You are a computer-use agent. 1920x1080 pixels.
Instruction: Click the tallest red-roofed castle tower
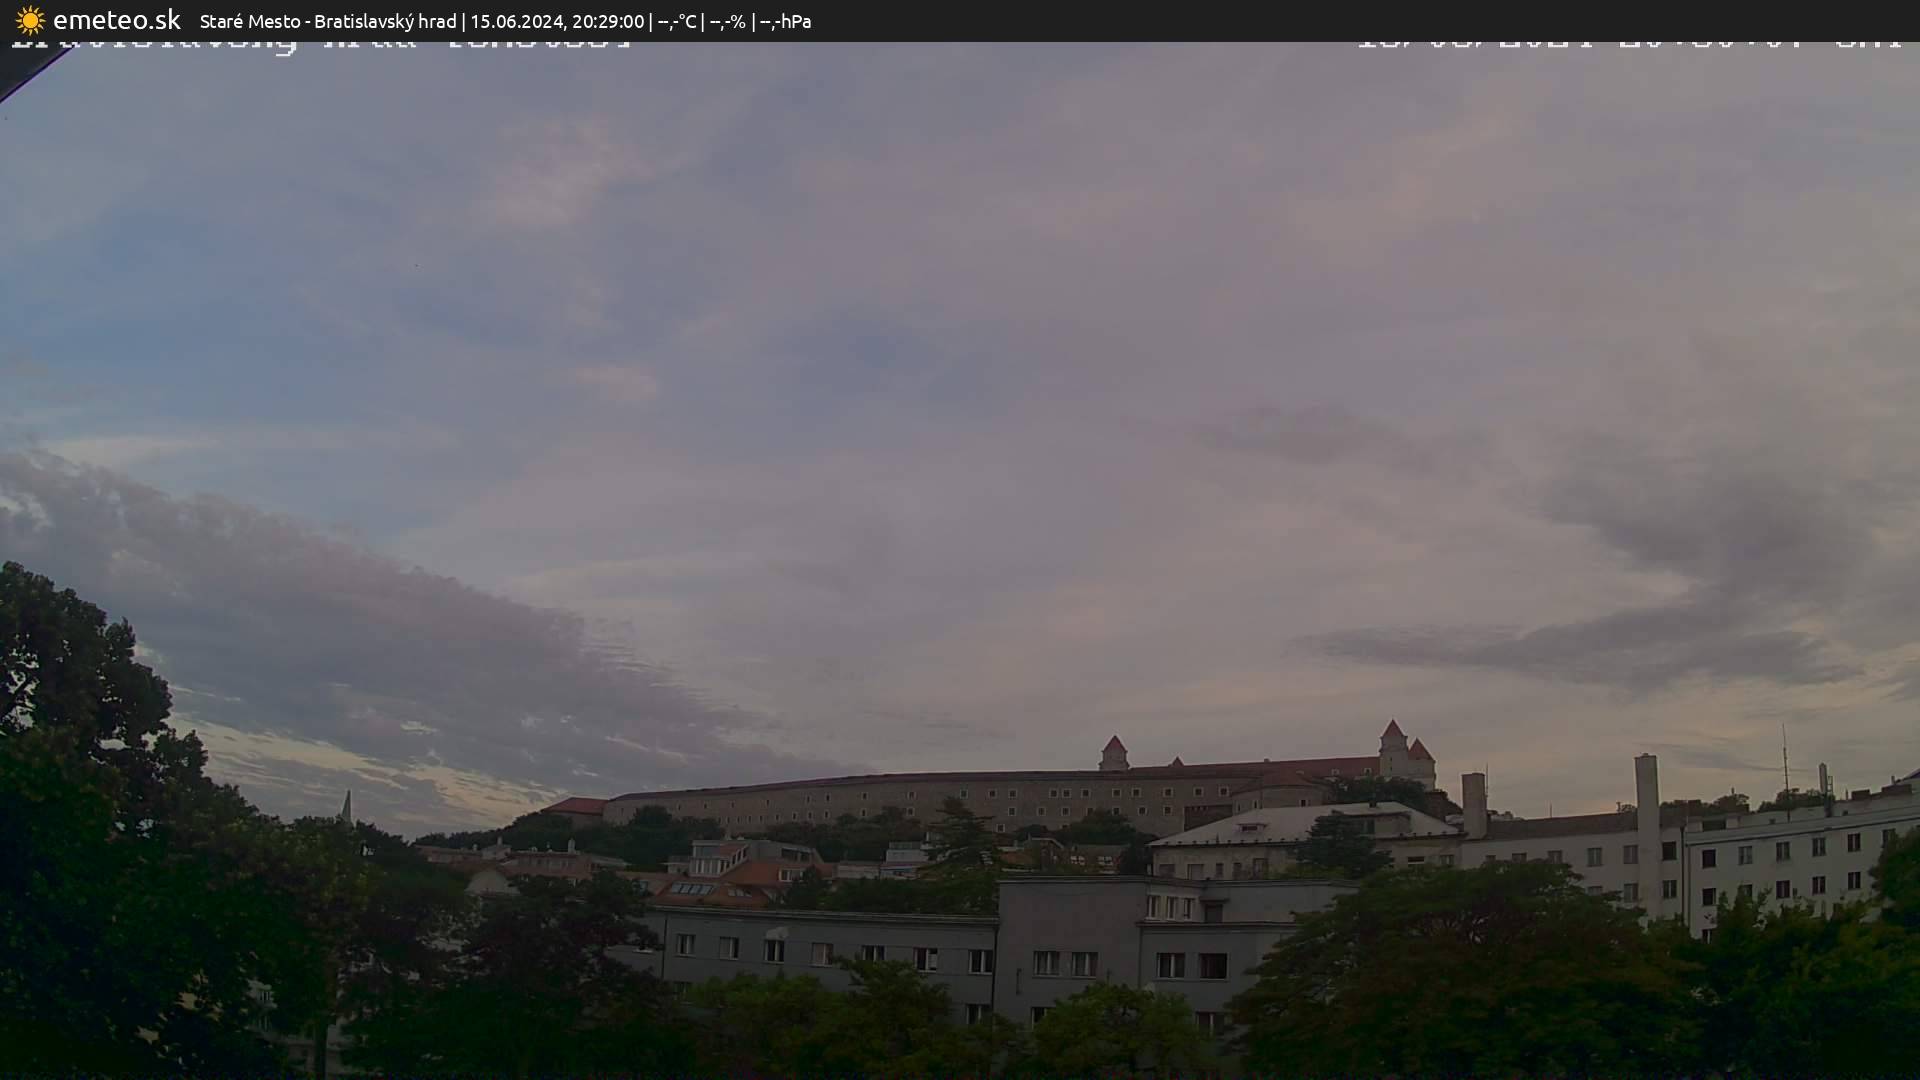coord(1392,747)
